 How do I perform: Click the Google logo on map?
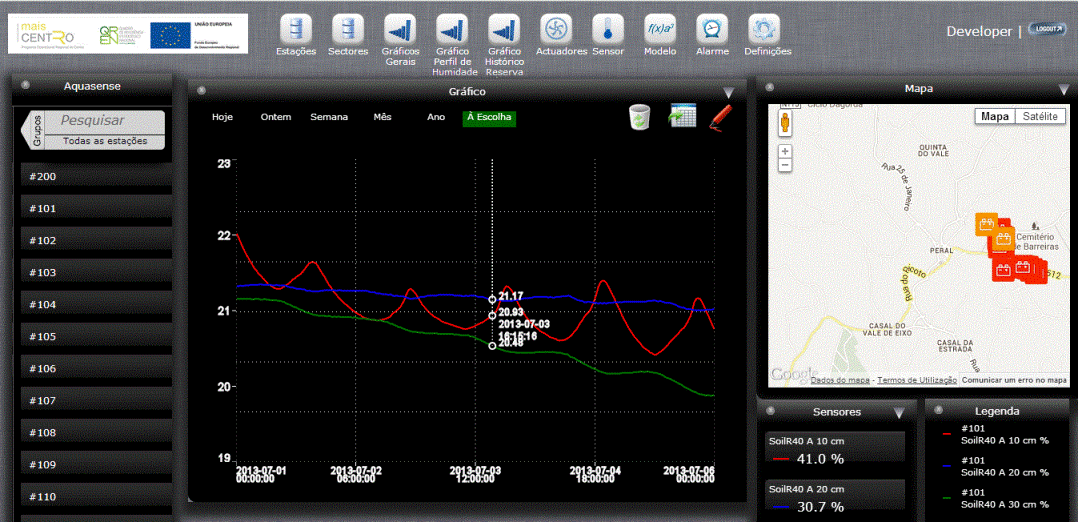pyautogui.click(x=794, y=375)
